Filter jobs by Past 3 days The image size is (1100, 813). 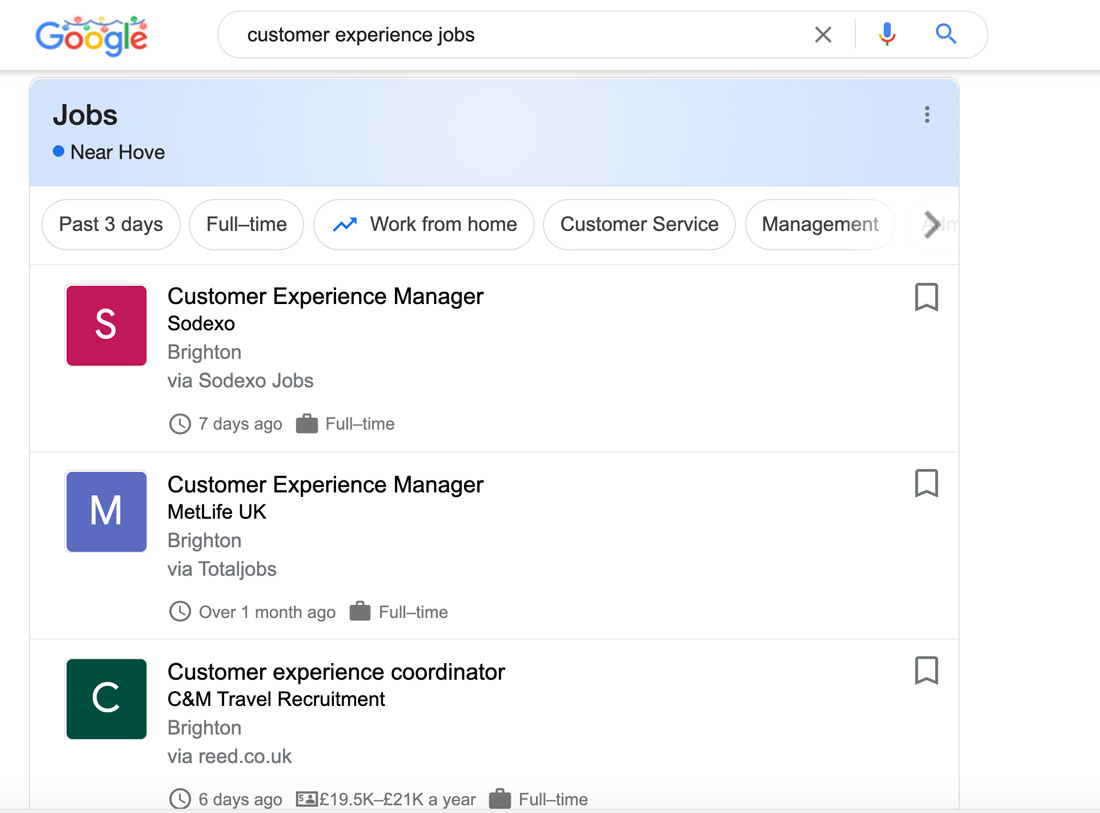pyautogui.click(x=111, y=224)
